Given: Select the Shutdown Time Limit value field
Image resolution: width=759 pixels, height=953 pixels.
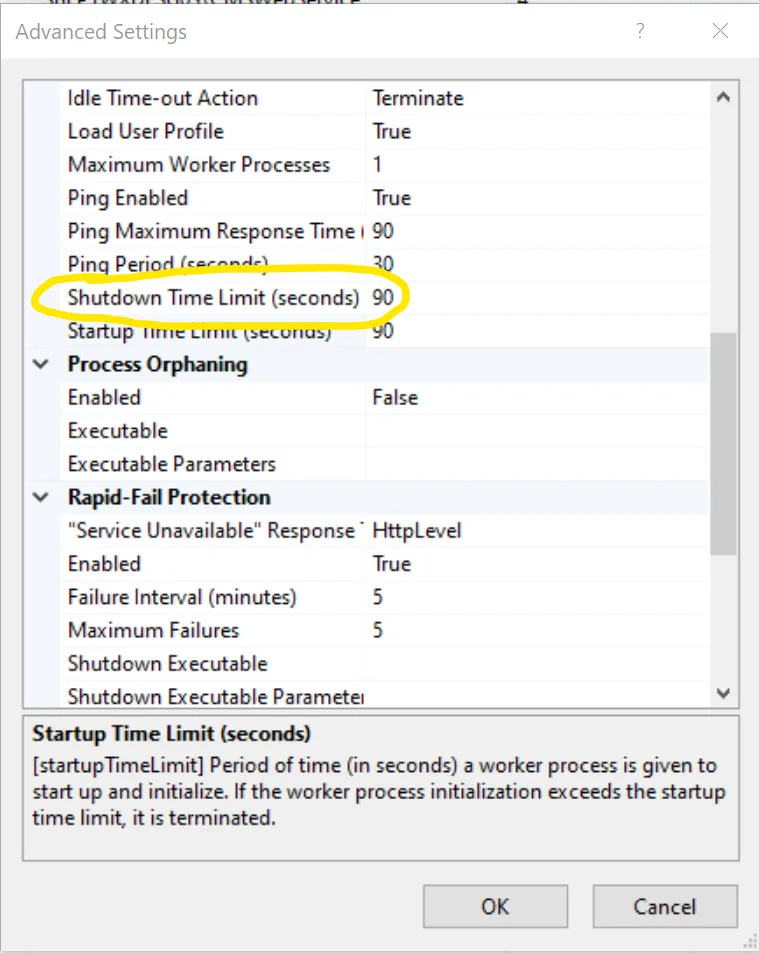Looking at the screenshot, I should pyautogui.click(x=538, y=298).
